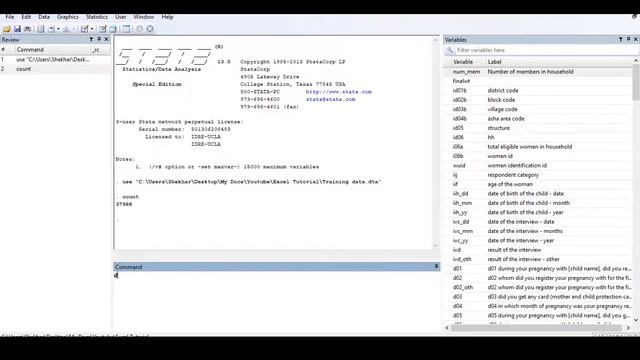This screenshot has width=640, height=360.
Task: Open the Window menu
Action: coord(144,17)
